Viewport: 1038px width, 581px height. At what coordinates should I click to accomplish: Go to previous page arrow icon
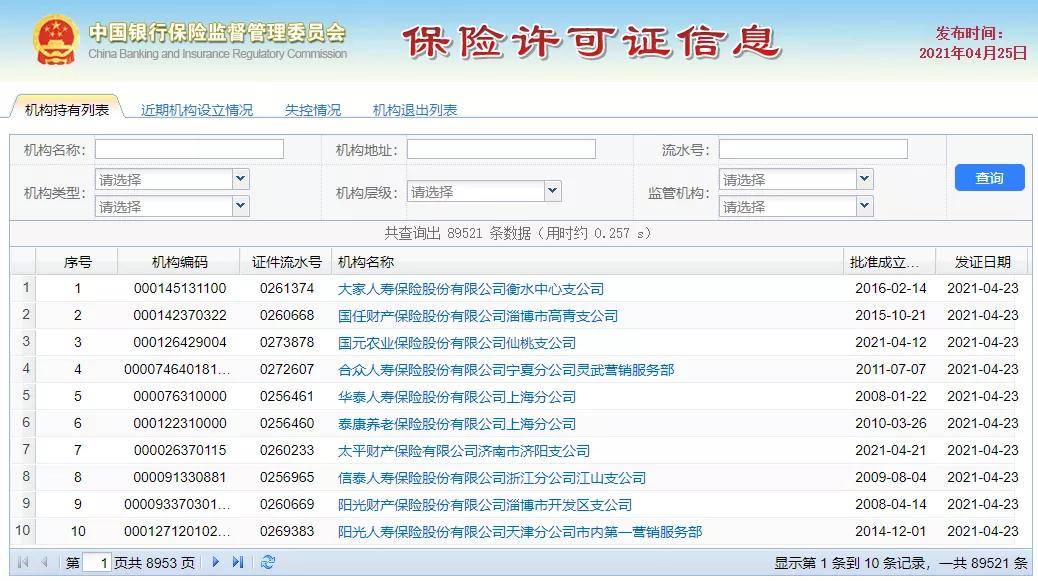pos(44,562)
